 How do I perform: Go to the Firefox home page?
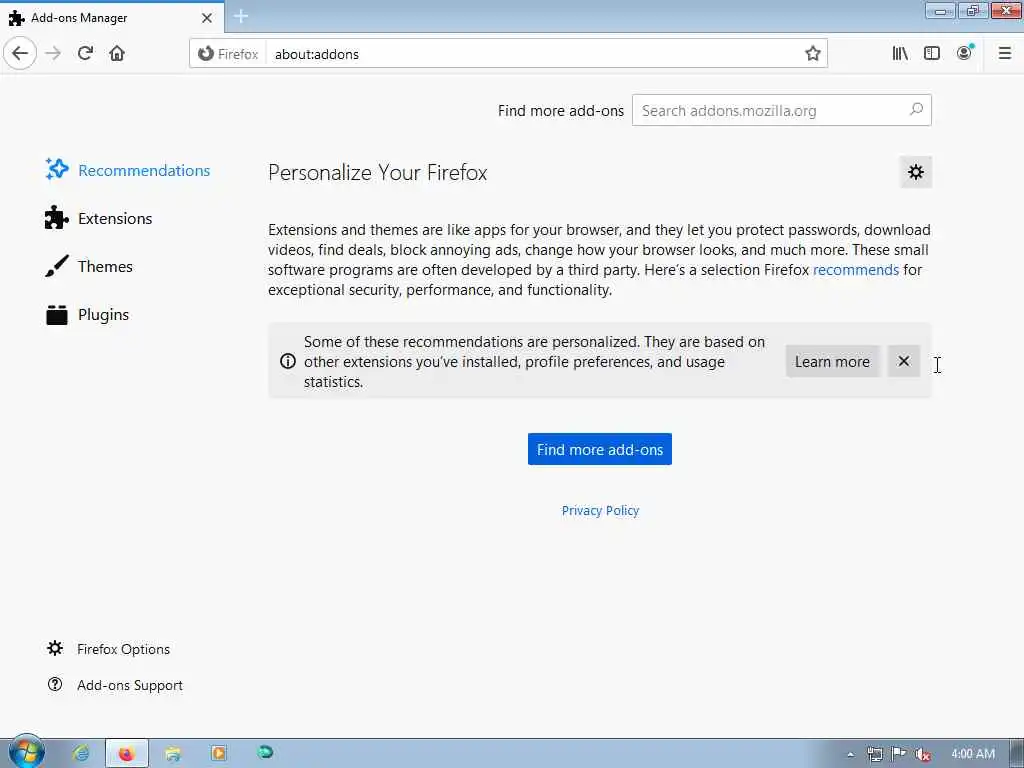pyautogui.click(x=117, y=54)
